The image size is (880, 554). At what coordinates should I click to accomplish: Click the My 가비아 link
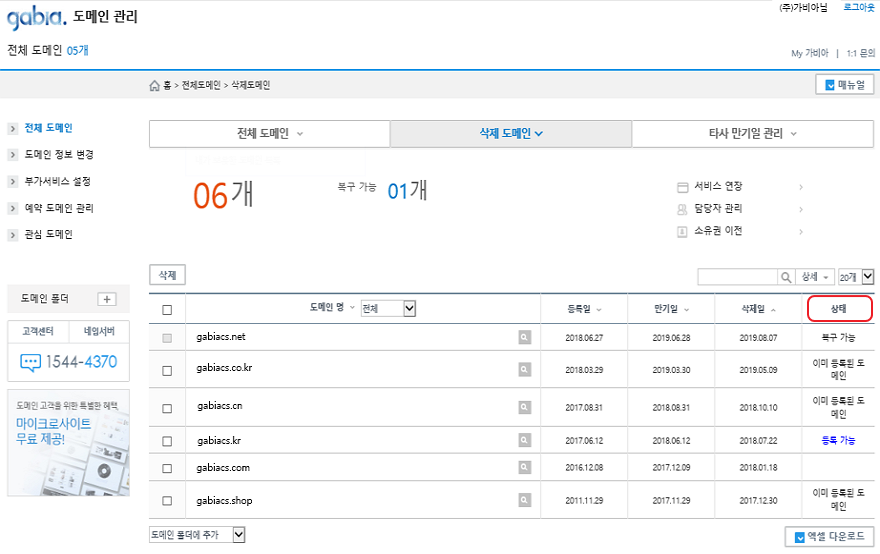(809, 53)
